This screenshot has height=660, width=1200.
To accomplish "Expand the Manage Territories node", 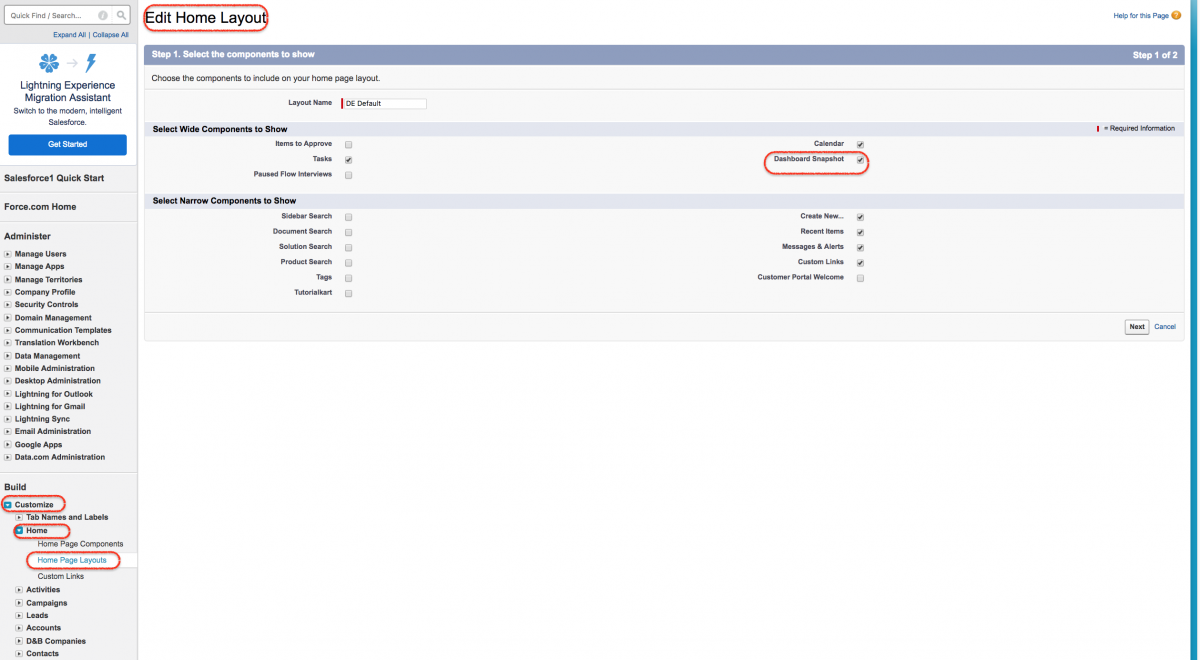I will (8, 280).
